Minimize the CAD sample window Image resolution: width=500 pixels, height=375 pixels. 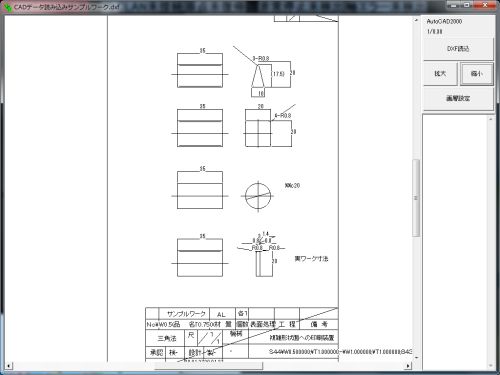[x=453, y=5]
